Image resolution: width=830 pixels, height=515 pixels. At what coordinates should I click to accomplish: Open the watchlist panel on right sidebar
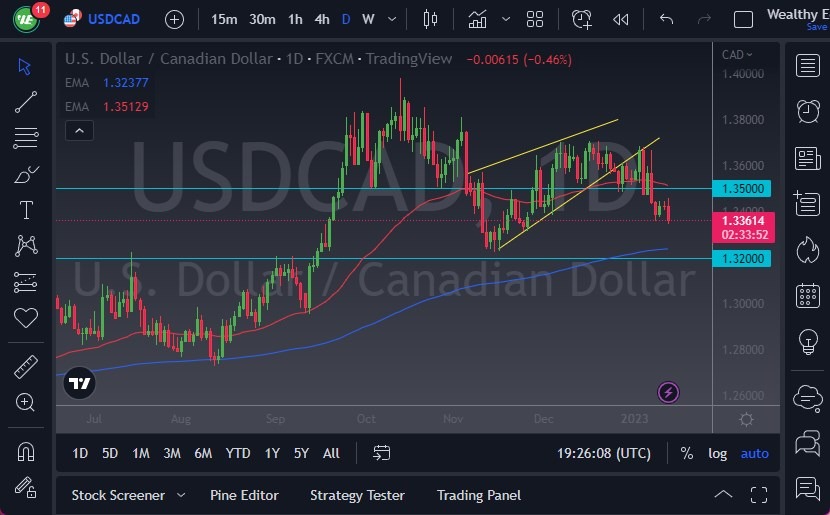coord(807,66)
